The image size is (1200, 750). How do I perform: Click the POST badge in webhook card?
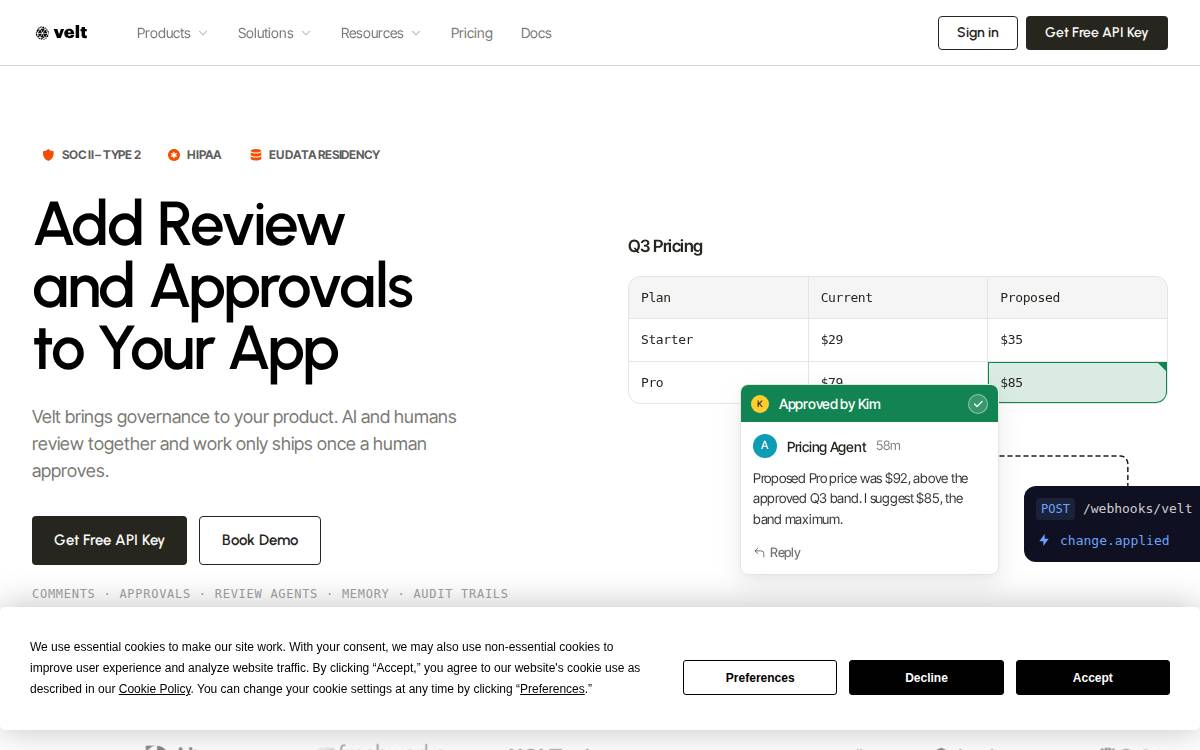pos(1055,509)
